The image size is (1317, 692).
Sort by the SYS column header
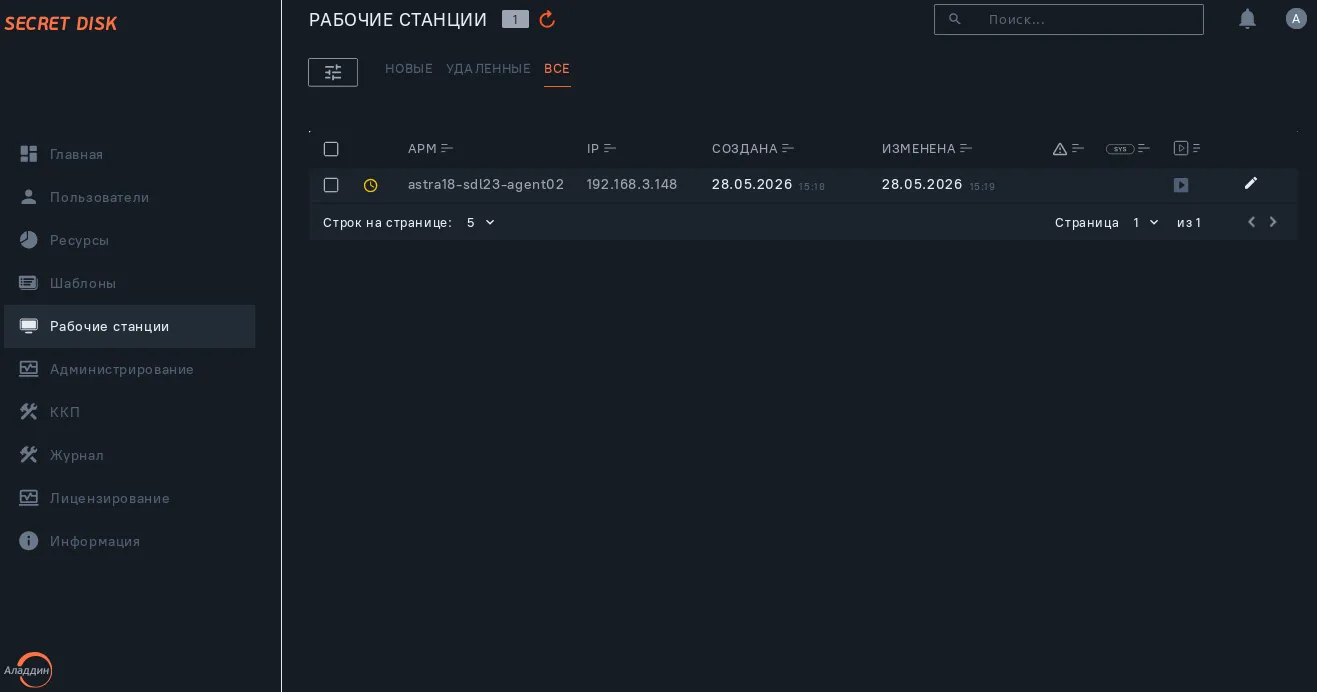(x=1128, y=149)
